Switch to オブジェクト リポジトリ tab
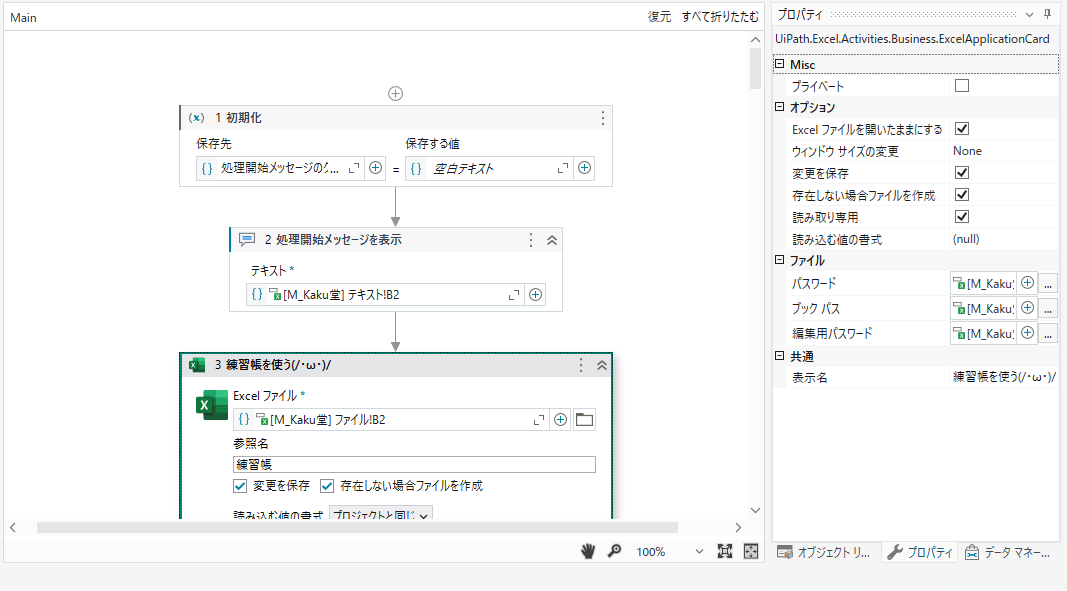 824,552
